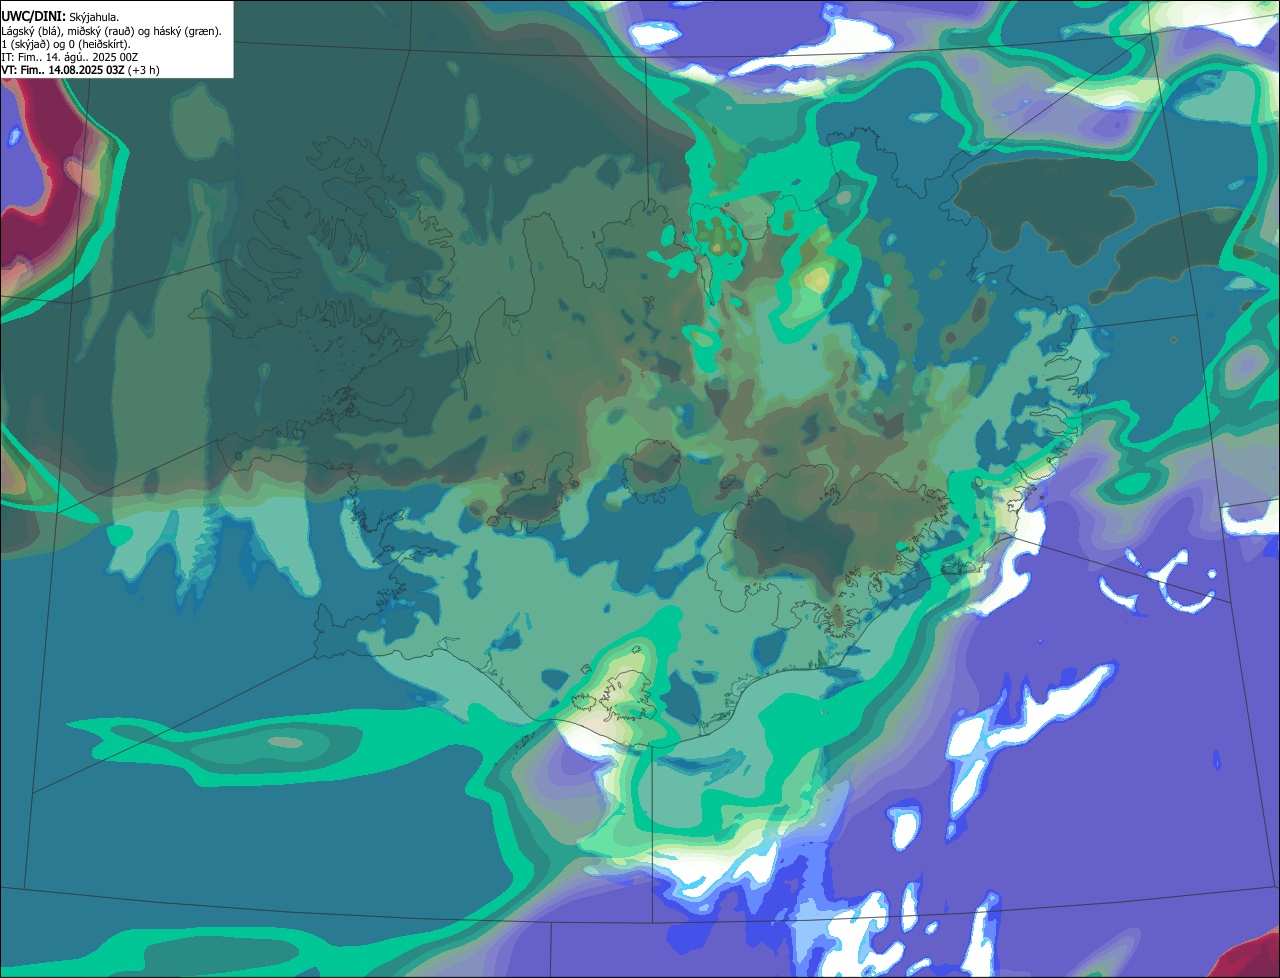Click the 'VT: Fim.. 14.08.2025 03Z (+3 h)' line
This screenshot has width=1280, height=978.
click(x=80, y=70)
